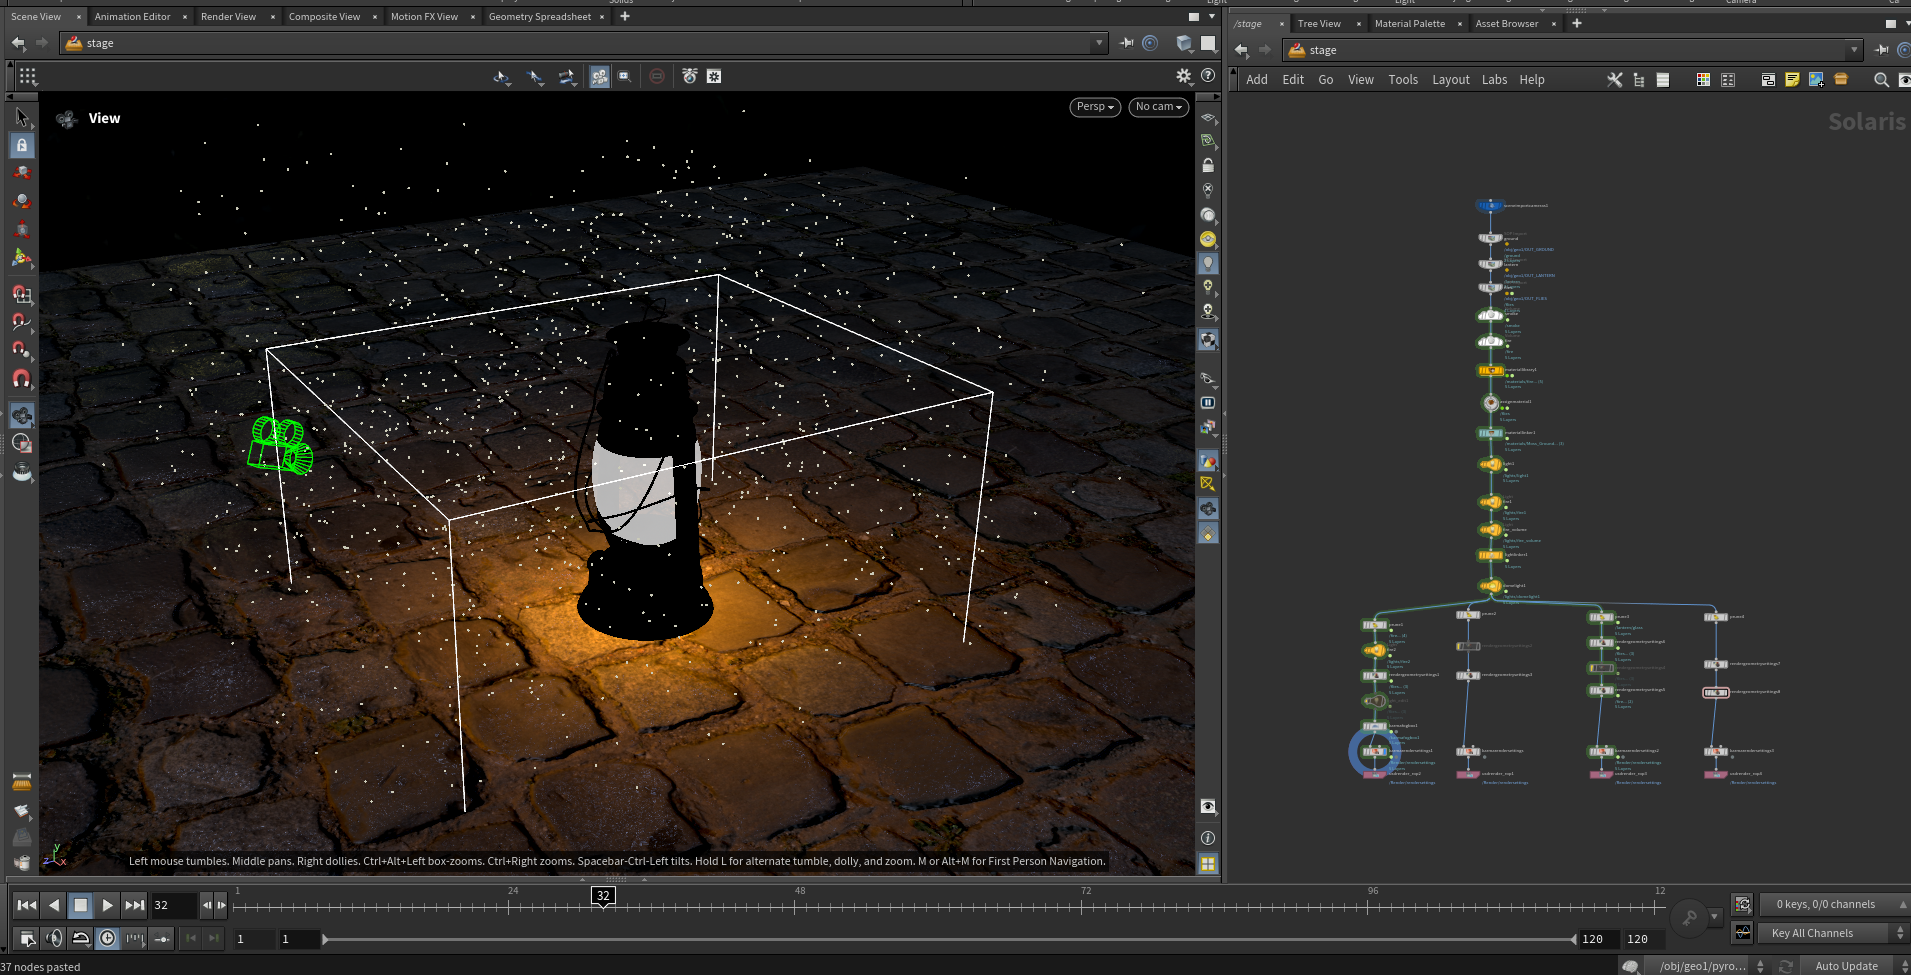Viewport: 1911px width, 975px height.
Task: Open the Layout menu in network editor
Action: tap(1450, 80)
